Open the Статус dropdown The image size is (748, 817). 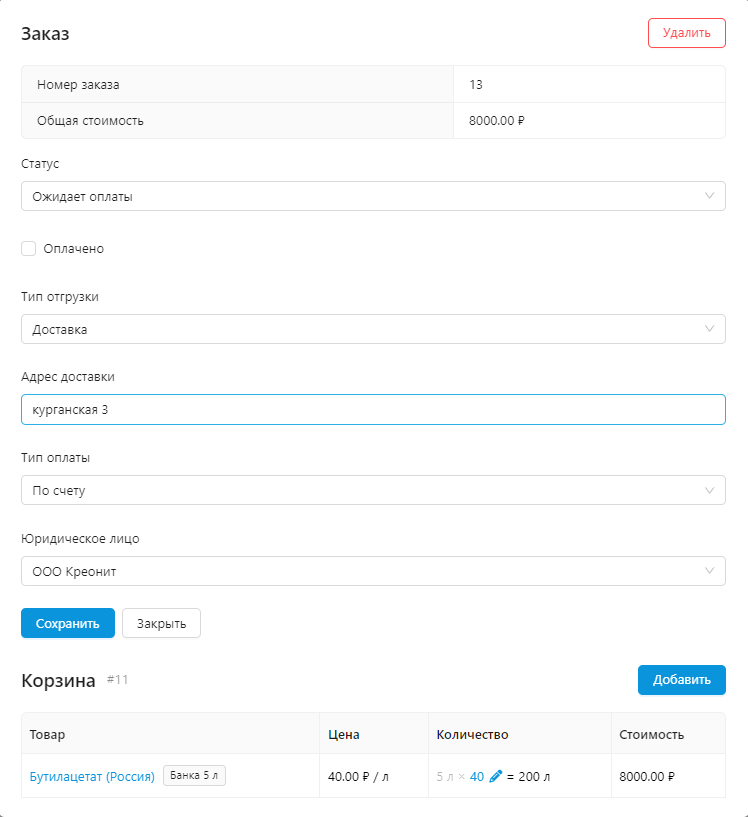(x=373, y=196)
